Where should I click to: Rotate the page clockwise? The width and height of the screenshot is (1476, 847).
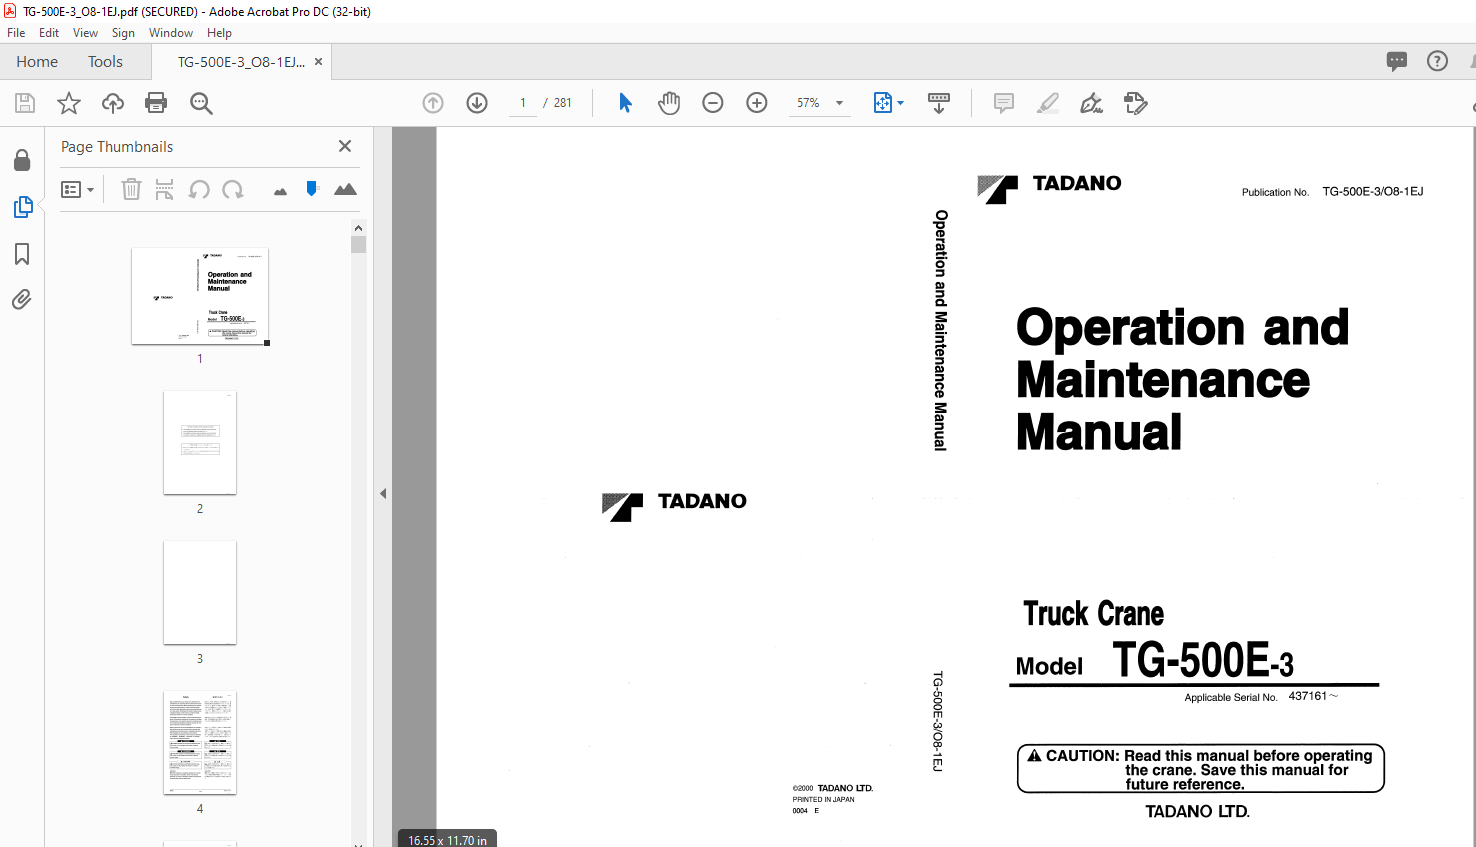(x=233, y=189)
